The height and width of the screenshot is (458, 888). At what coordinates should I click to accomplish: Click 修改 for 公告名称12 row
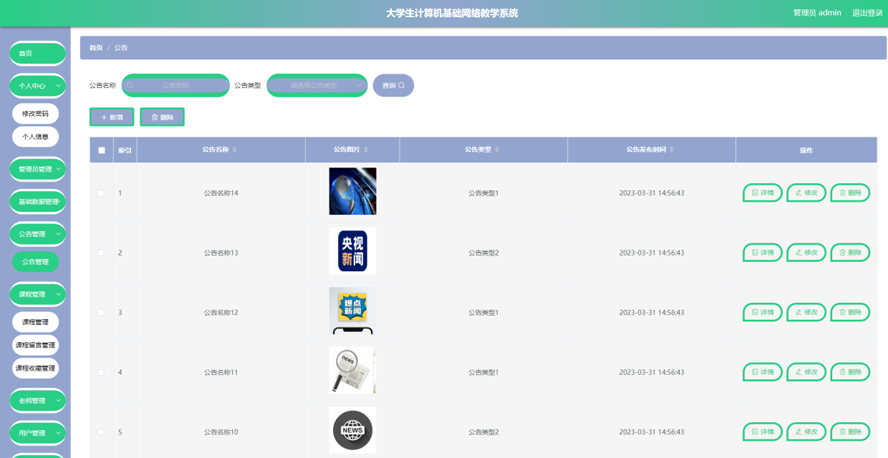(806, 313)
